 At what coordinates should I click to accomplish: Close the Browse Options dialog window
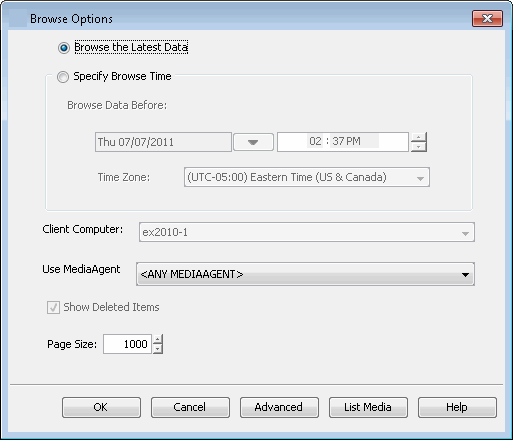coord(487,18)
